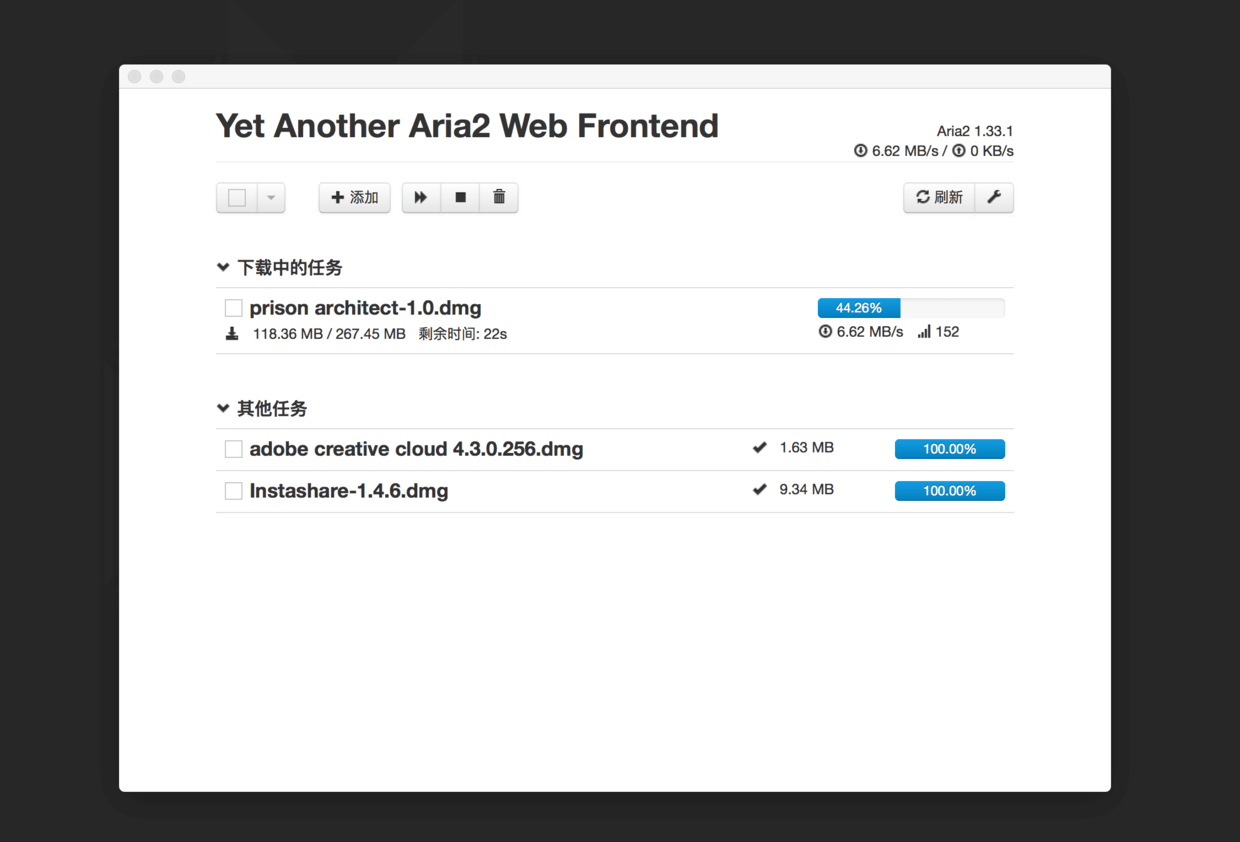The height and width of the screenshot is (842, 1240).
Task: Collapse the 下载中的任务 section
Action: [280, 268]
